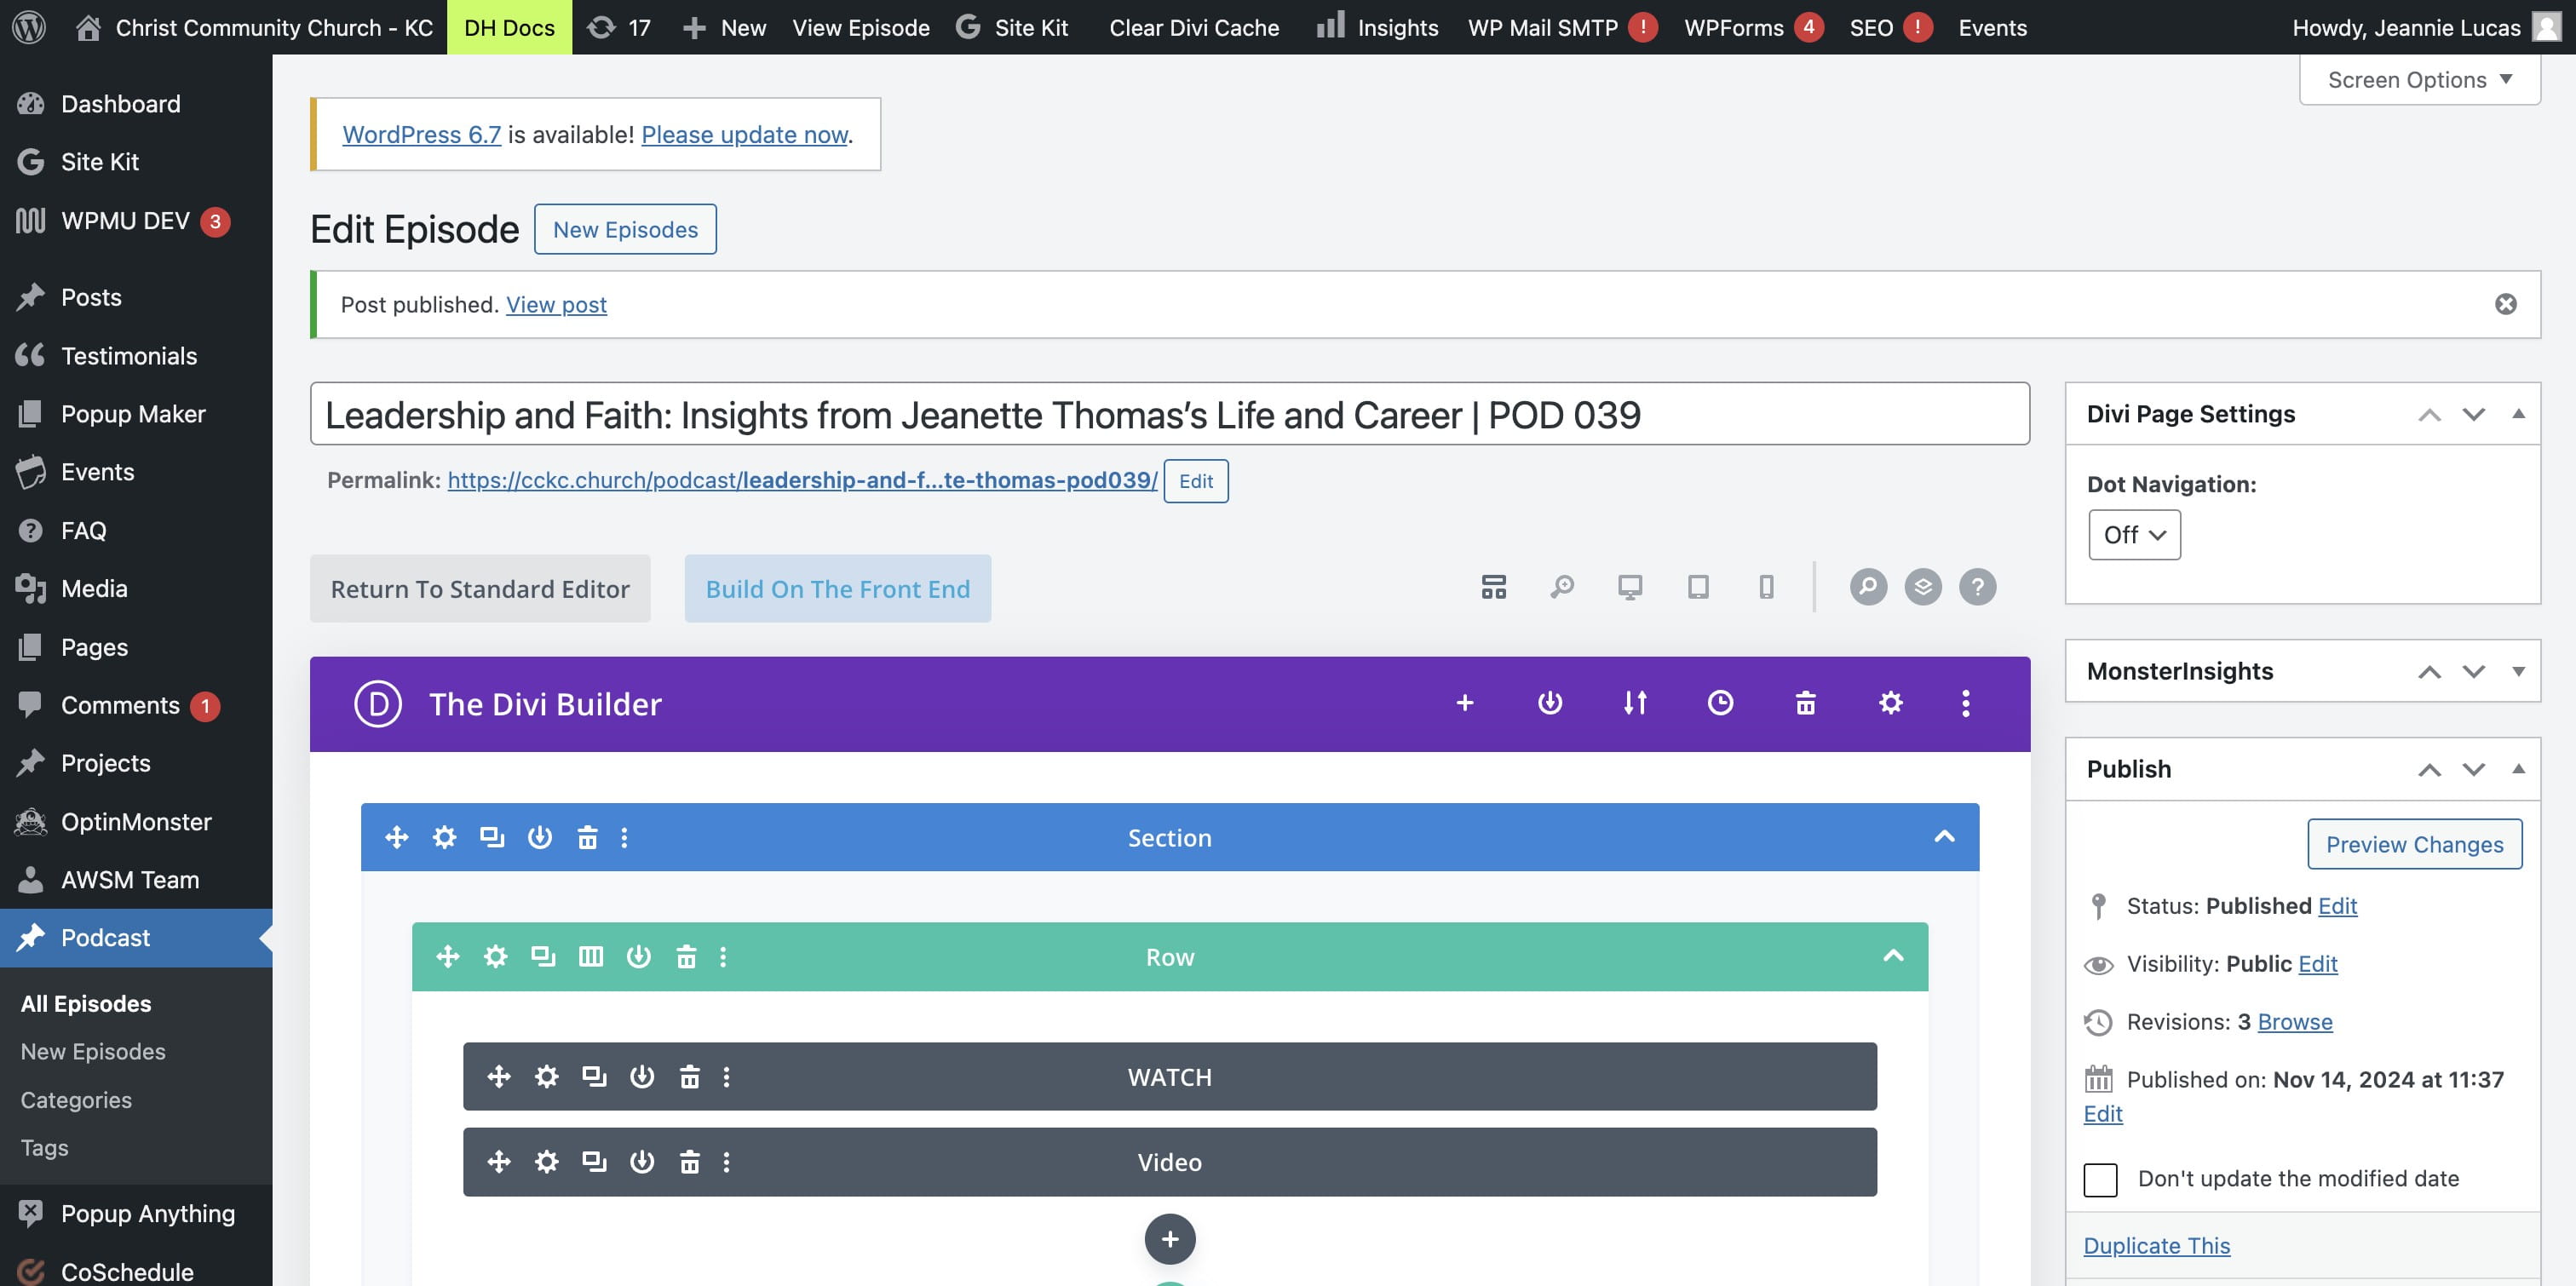Toggle Section enable/disable power icon
The height and width of the screenshot is (1286, 2576).
tap(540, 837)
